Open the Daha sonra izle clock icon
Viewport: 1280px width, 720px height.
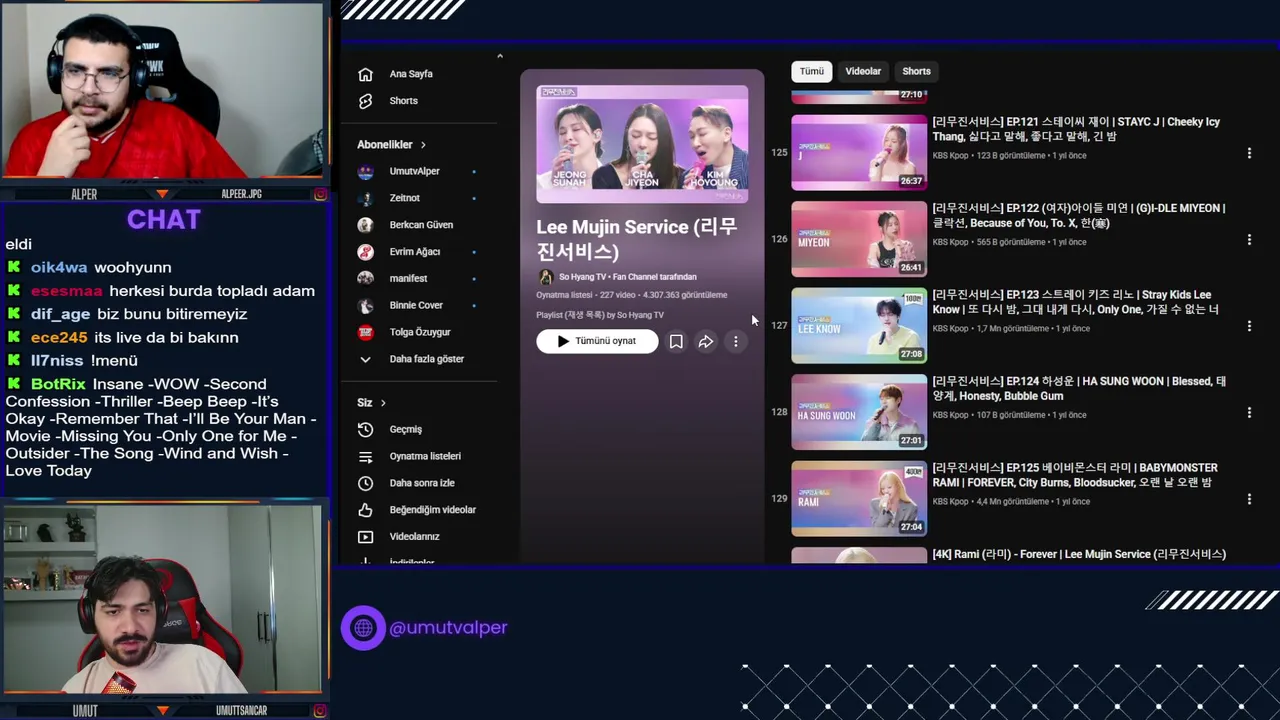(365, 483)
